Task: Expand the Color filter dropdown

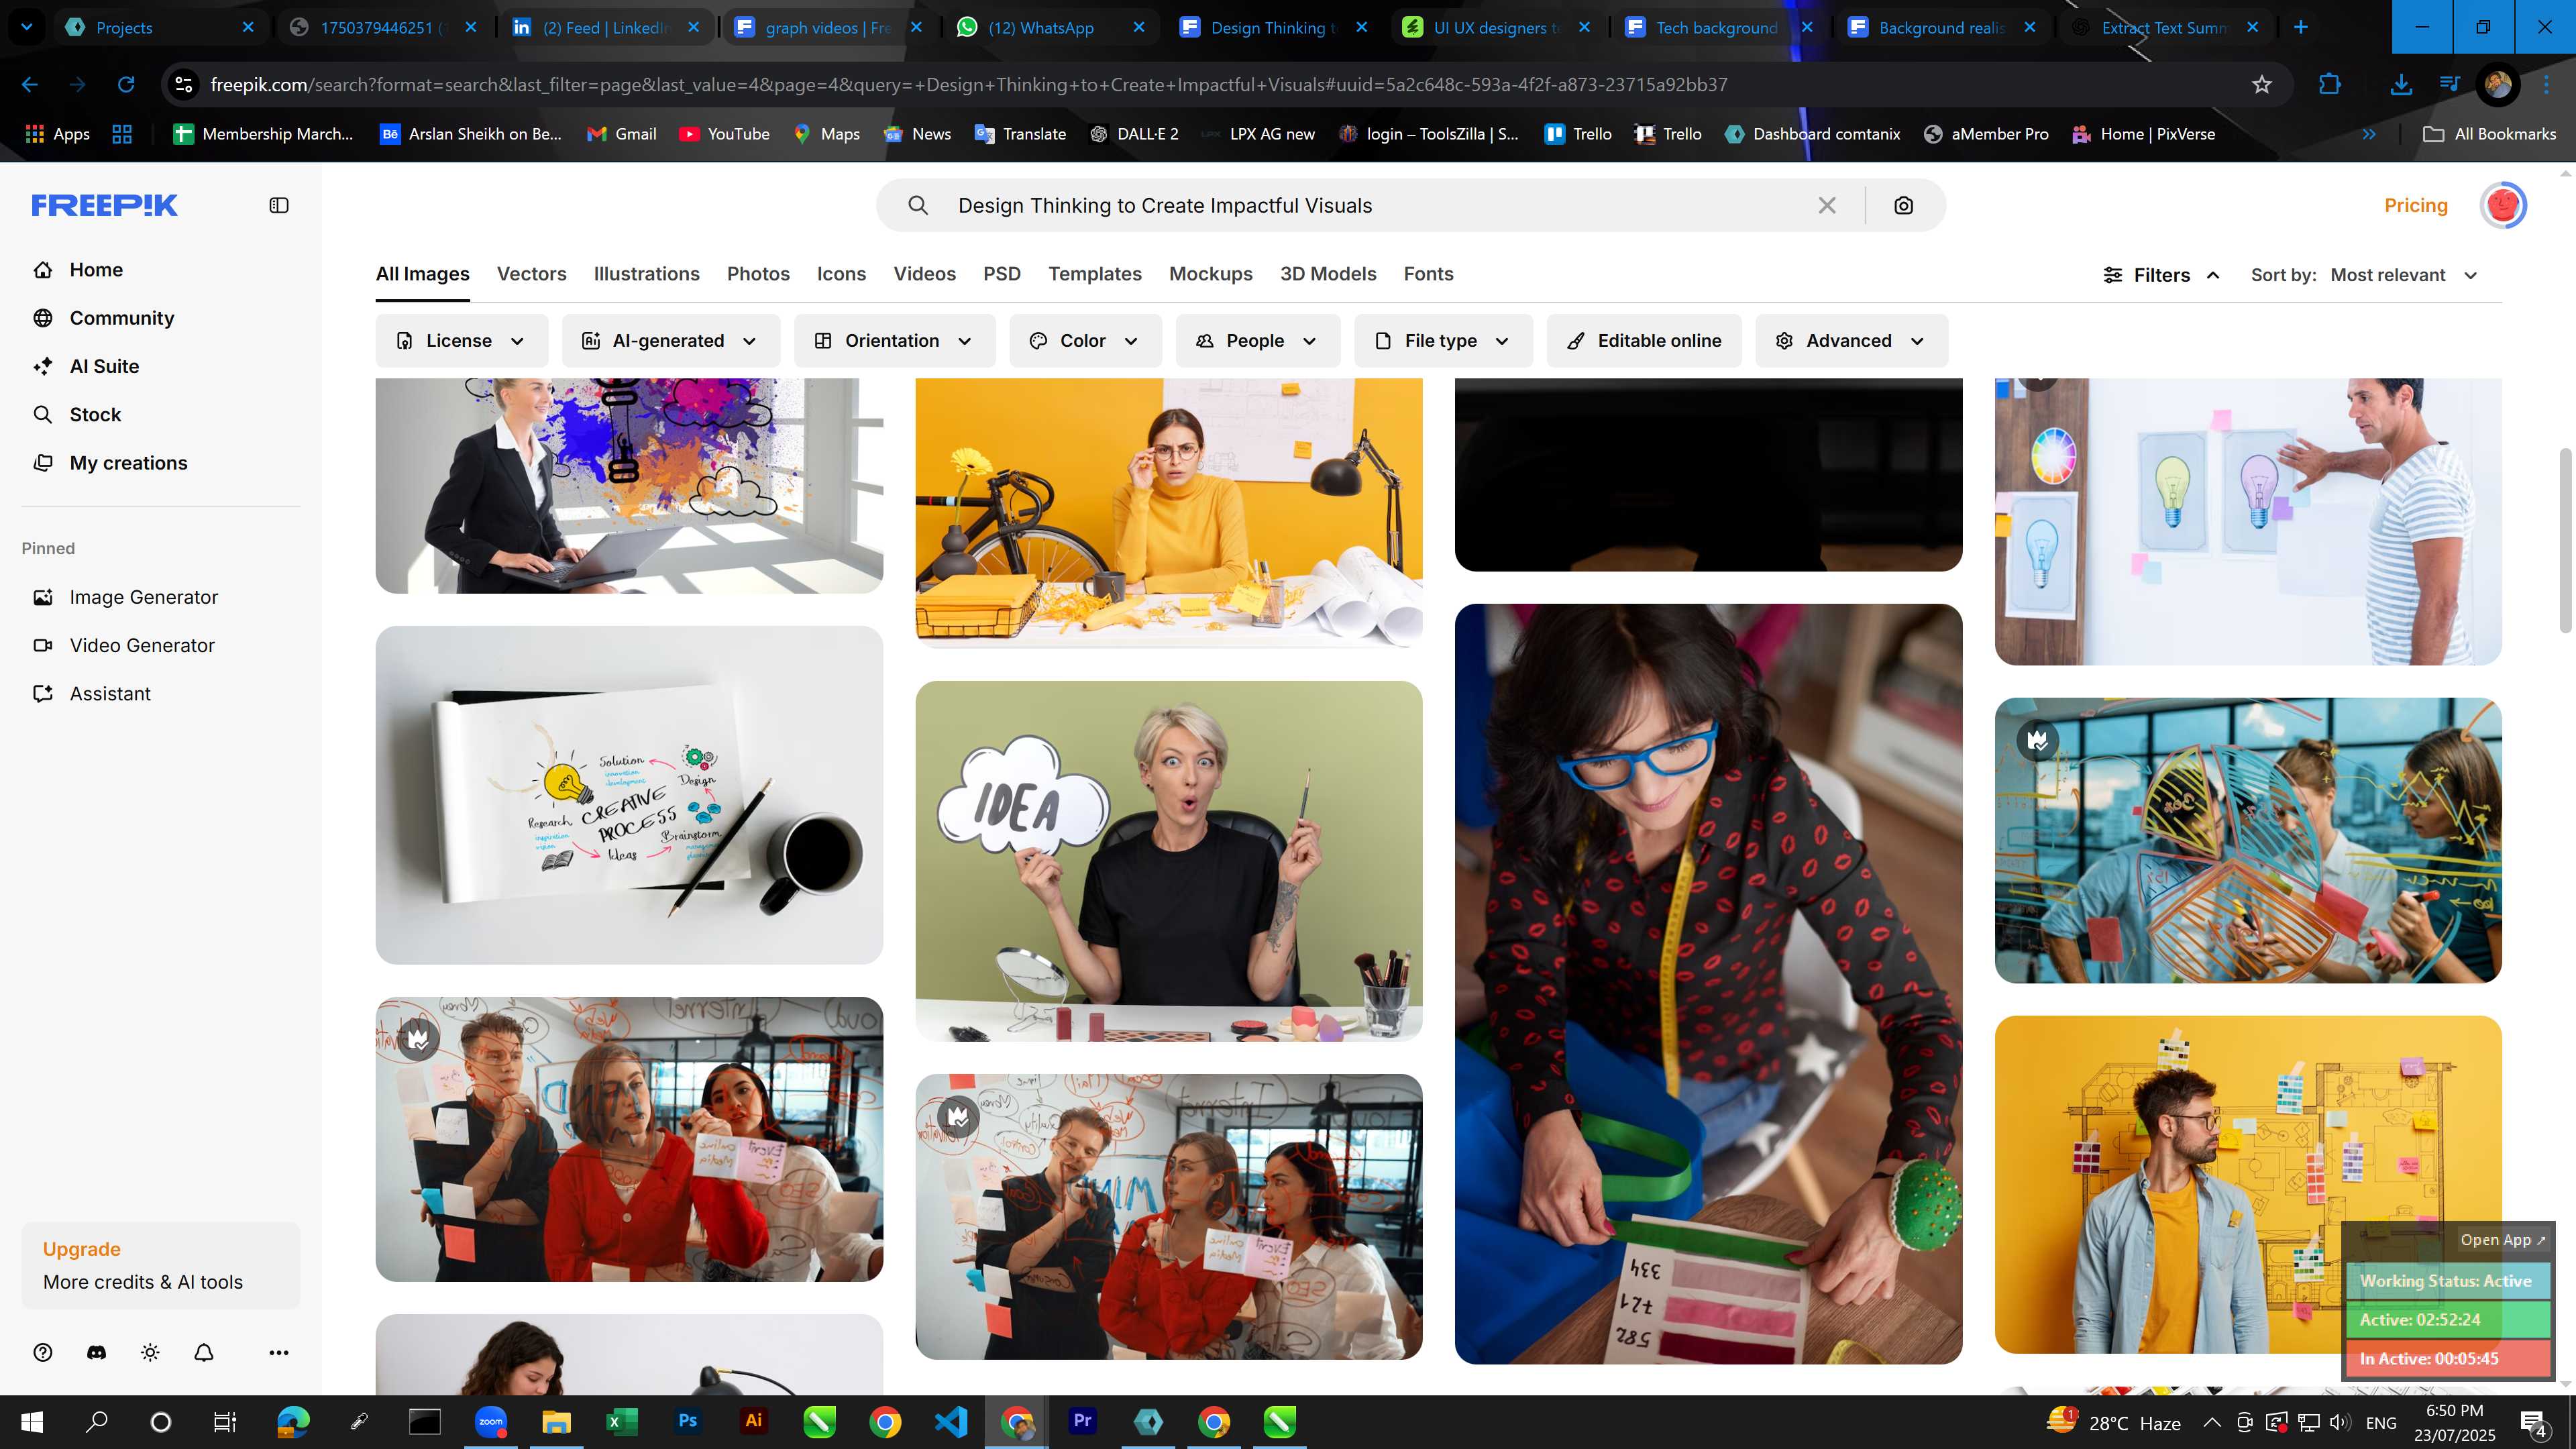Action: pos(1086,341)
